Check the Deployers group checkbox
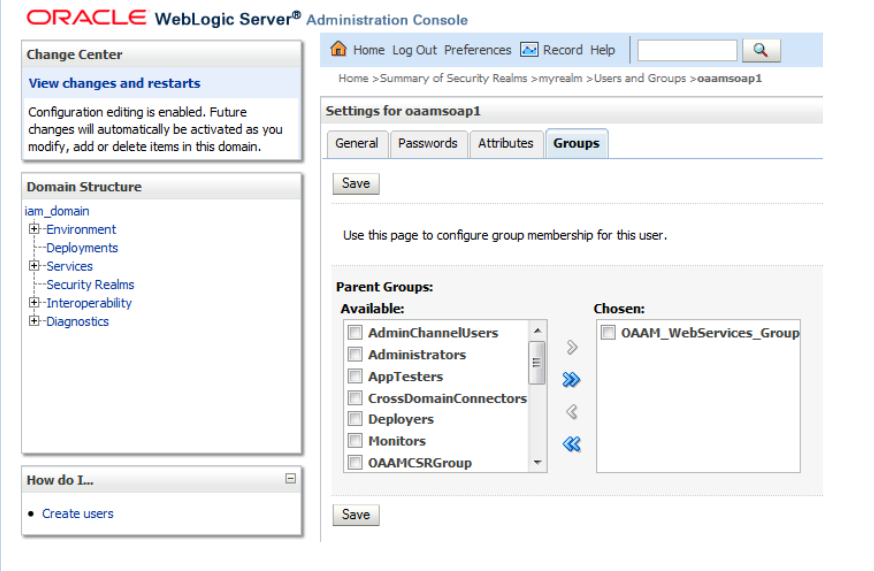 (355, 419)
